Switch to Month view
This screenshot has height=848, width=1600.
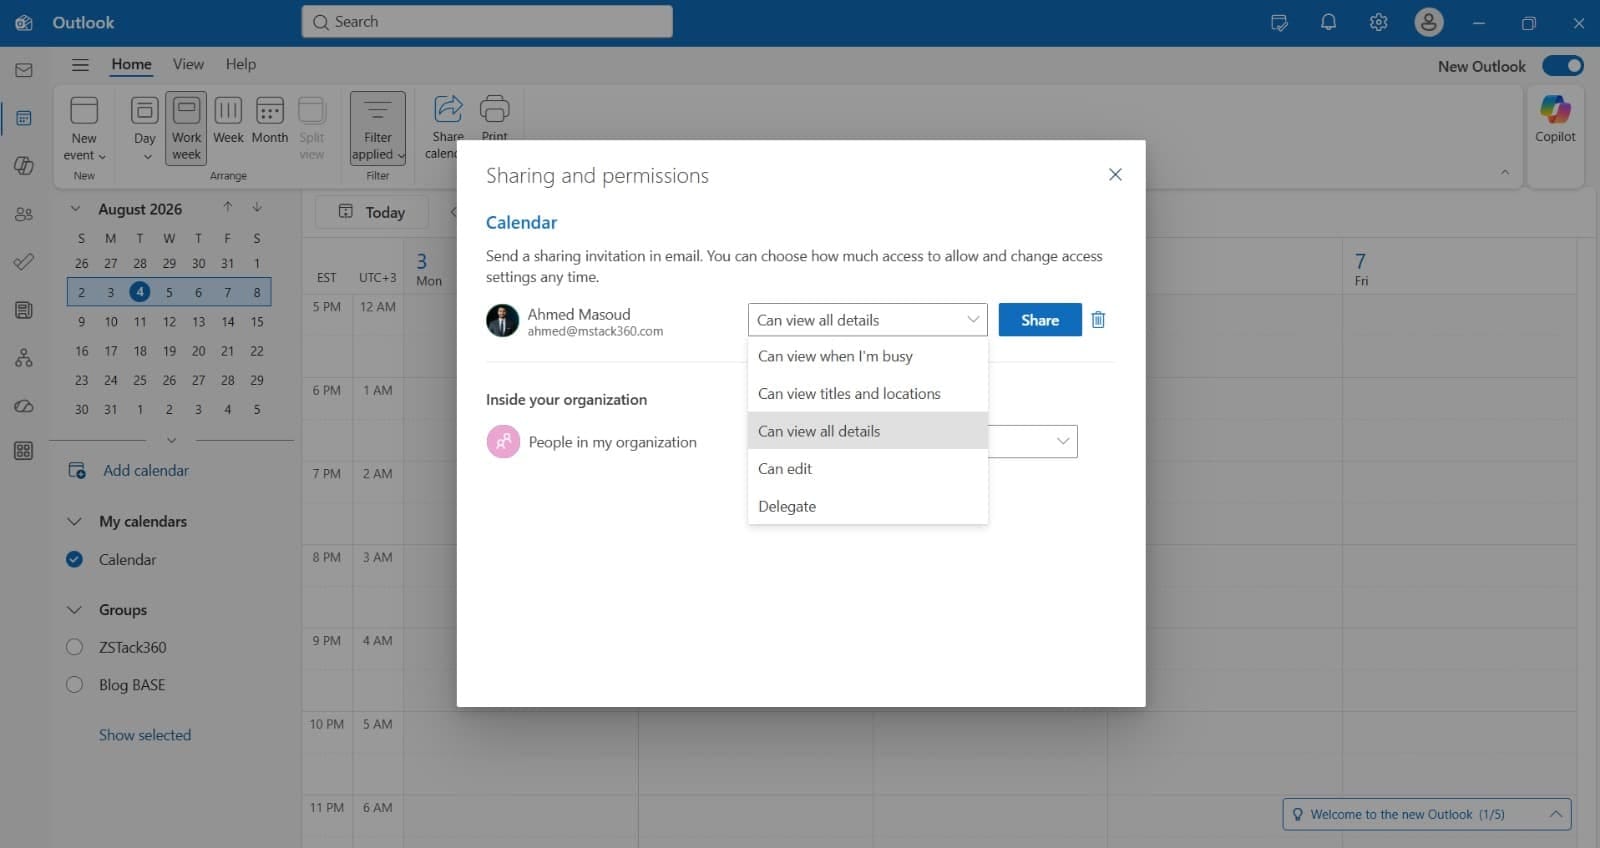[270, 120]
